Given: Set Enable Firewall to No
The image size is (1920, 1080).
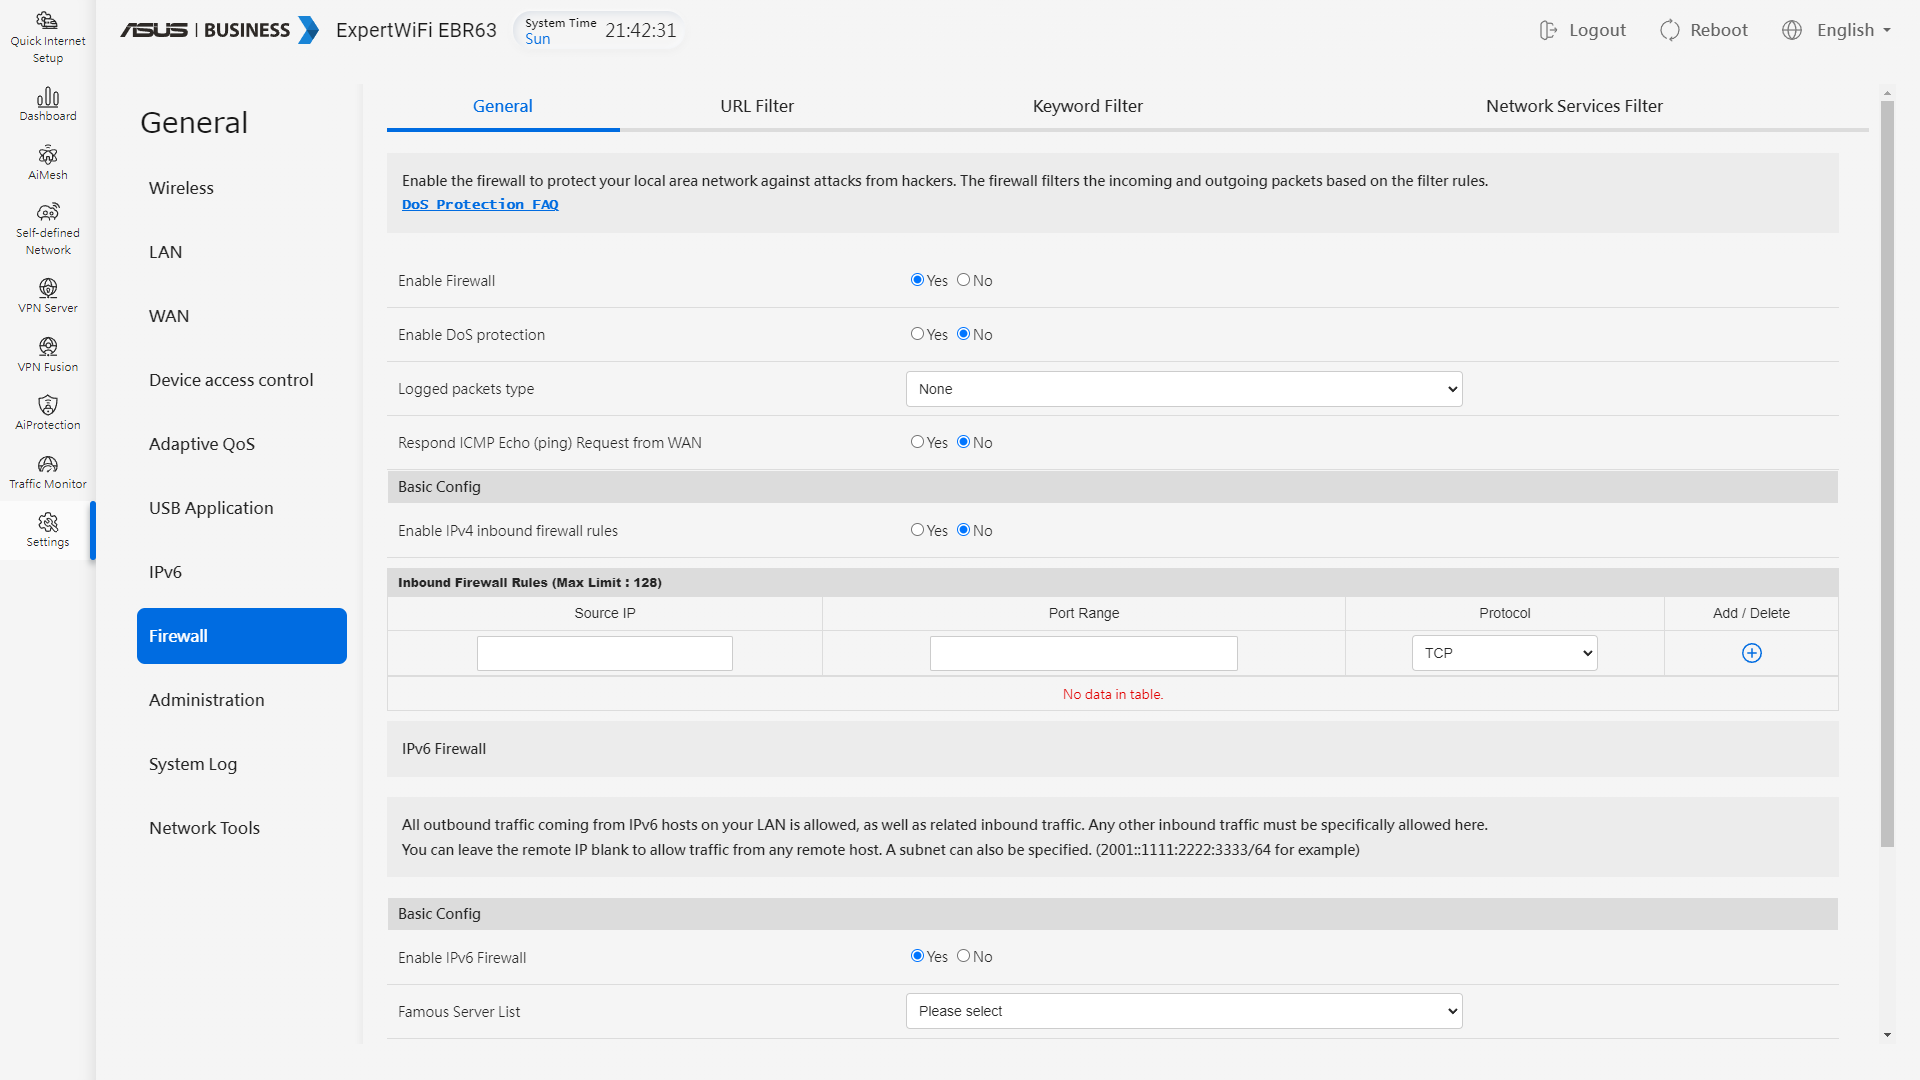Looking at the screenshot, I should coord(963,280).
